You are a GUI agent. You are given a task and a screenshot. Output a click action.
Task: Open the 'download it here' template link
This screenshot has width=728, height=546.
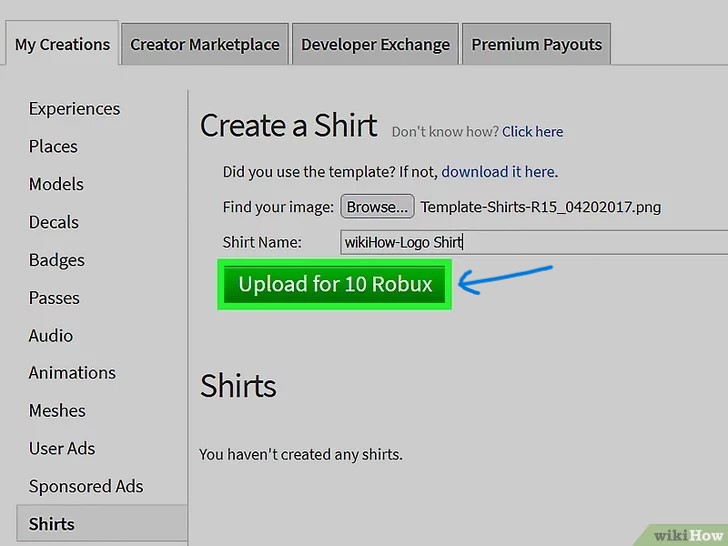pos(500,172)
